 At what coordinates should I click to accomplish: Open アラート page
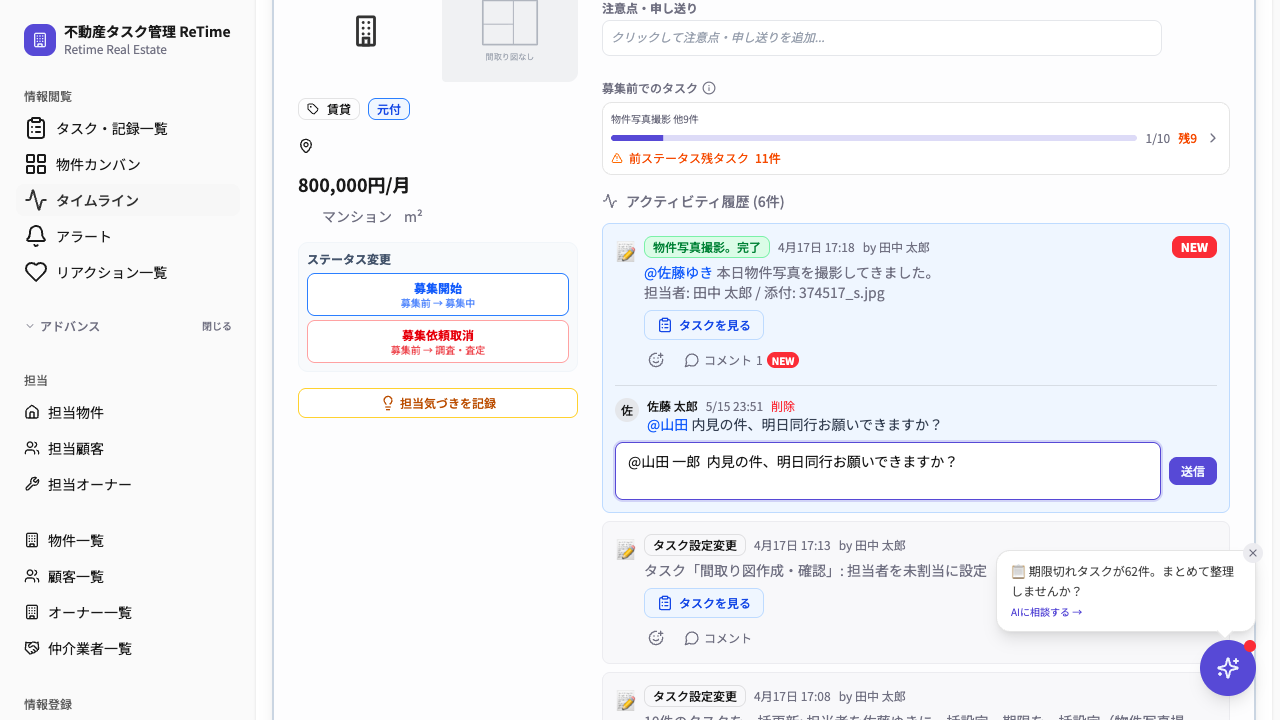pos(128,236)
